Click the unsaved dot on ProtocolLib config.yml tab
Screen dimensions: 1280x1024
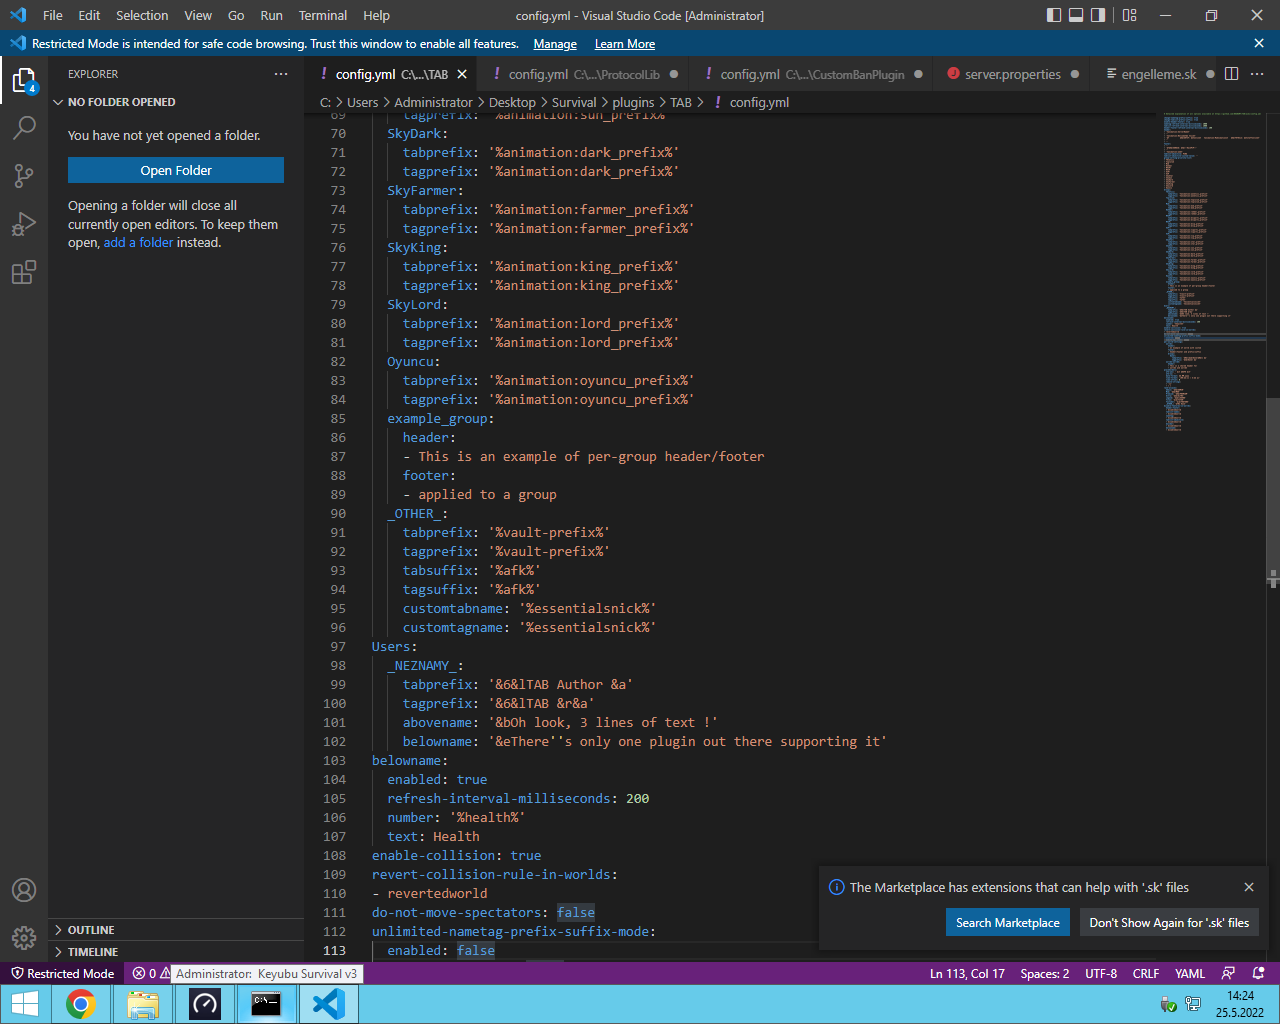coord(674,74)
